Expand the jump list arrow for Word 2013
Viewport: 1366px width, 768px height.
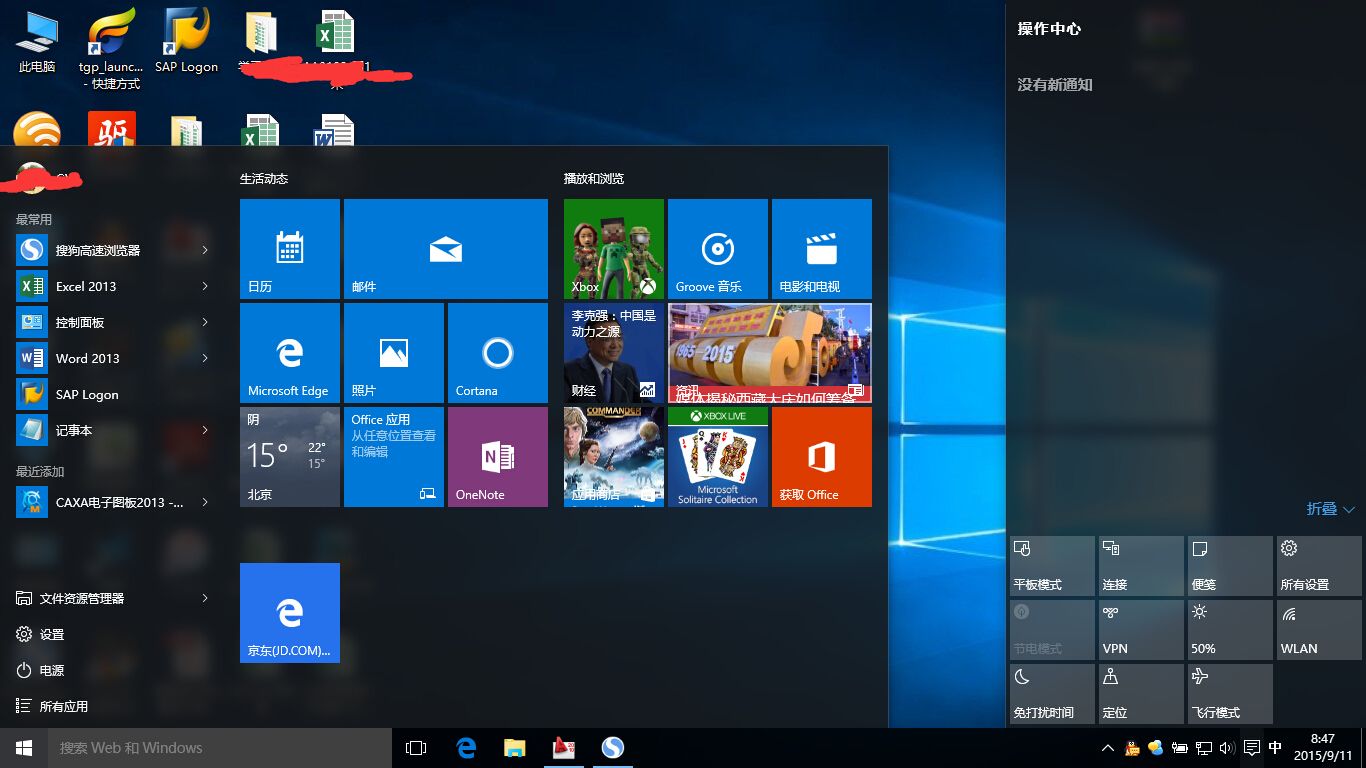pyautogui.click(x=205, y=358)
